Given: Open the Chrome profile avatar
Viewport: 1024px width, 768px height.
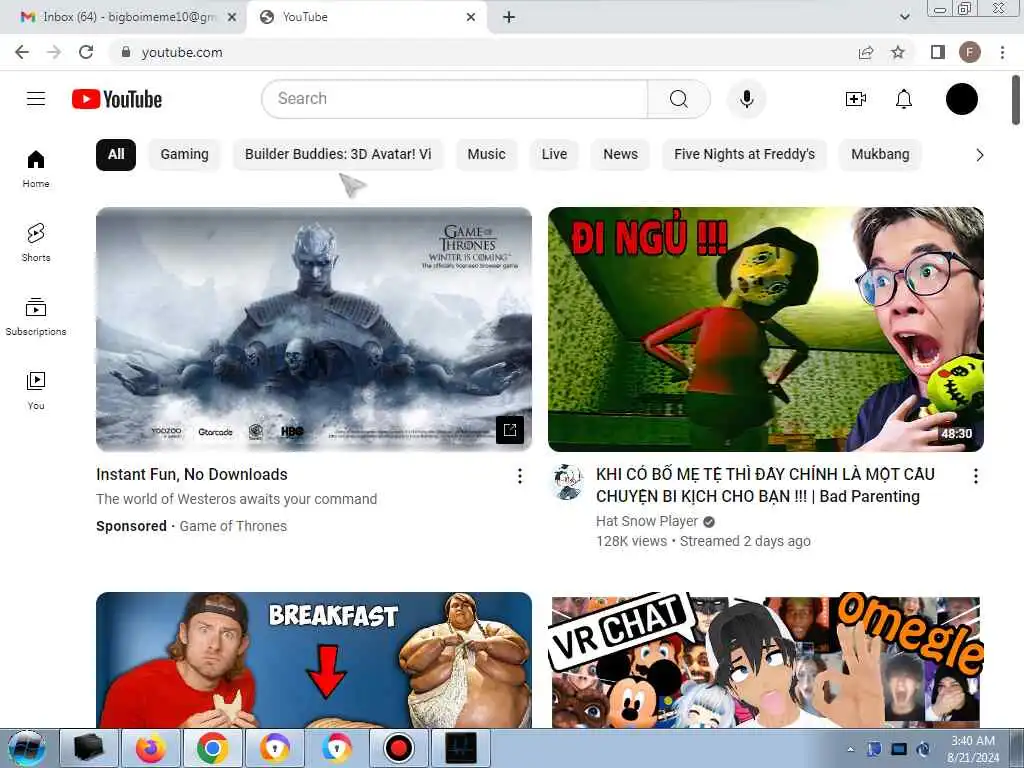Looking at the screenshot, I should 970,52.
